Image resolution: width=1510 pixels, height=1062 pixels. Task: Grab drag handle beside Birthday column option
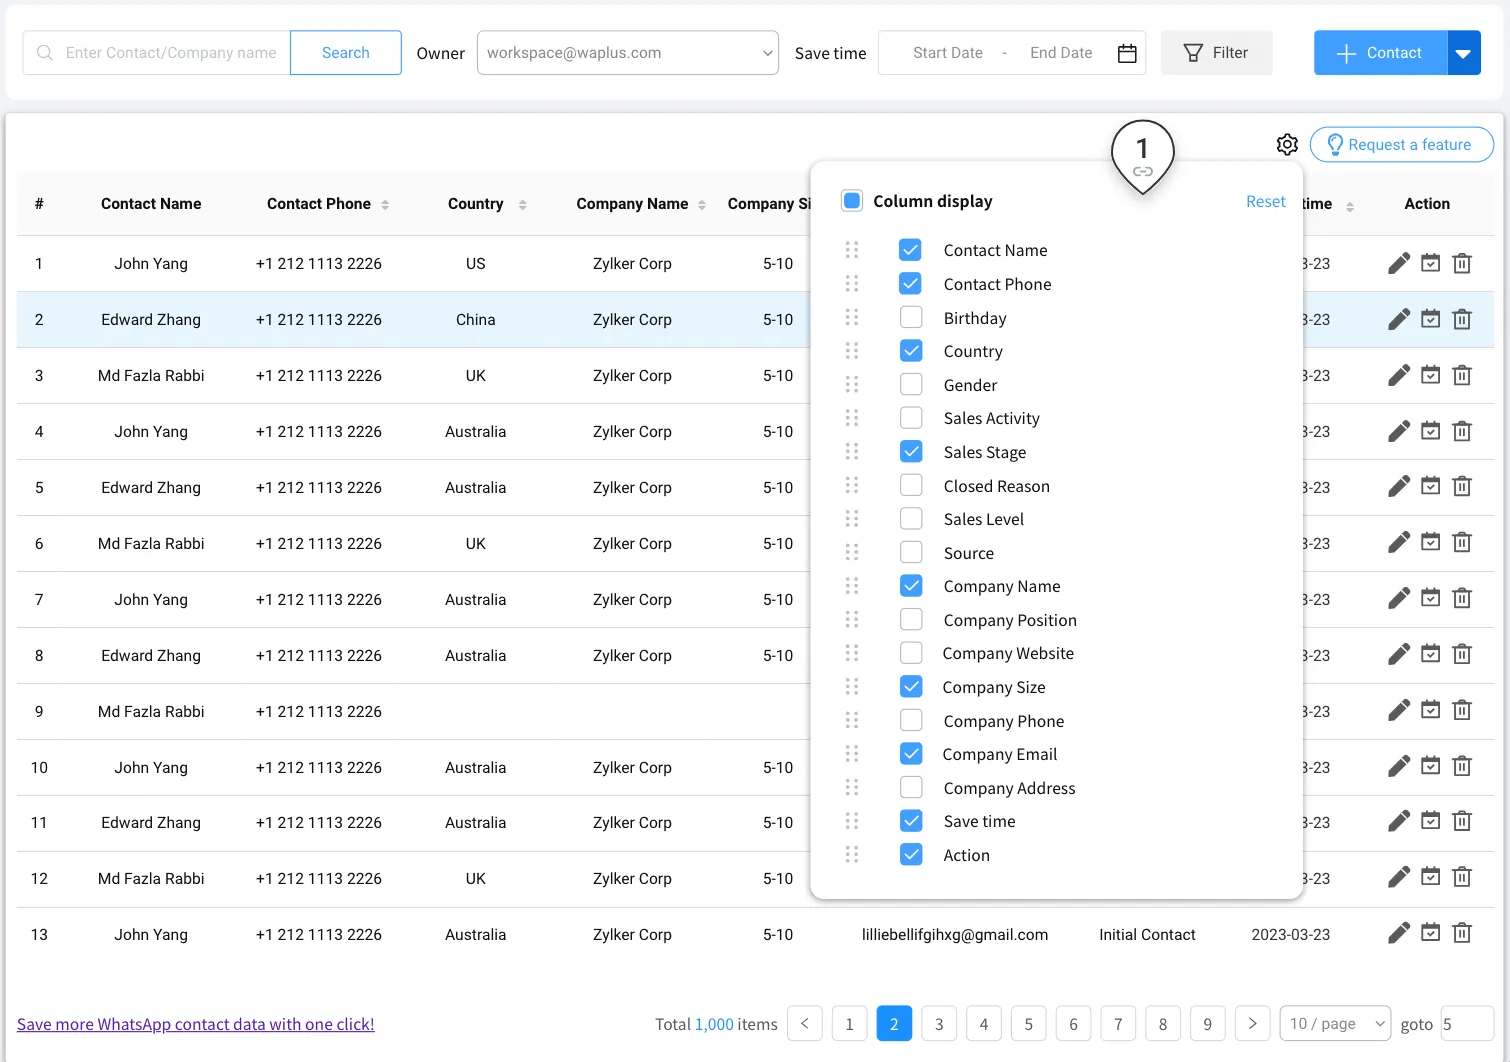click(852, 318)
